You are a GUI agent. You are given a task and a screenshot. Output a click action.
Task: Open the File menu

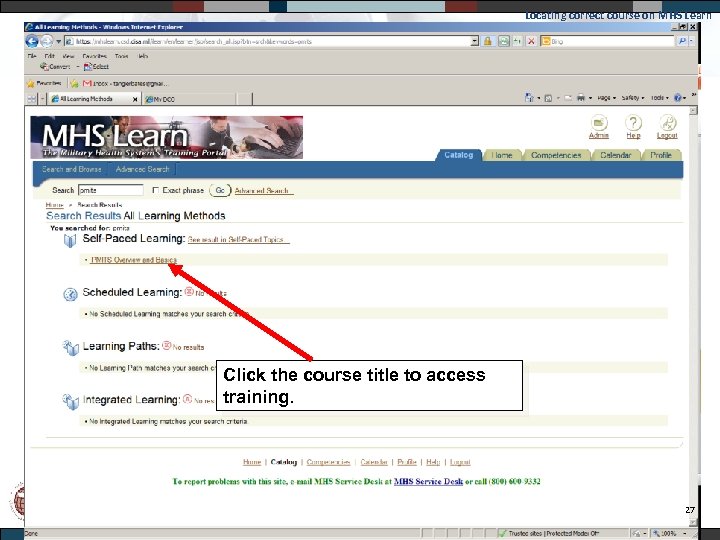click(32, 56)
